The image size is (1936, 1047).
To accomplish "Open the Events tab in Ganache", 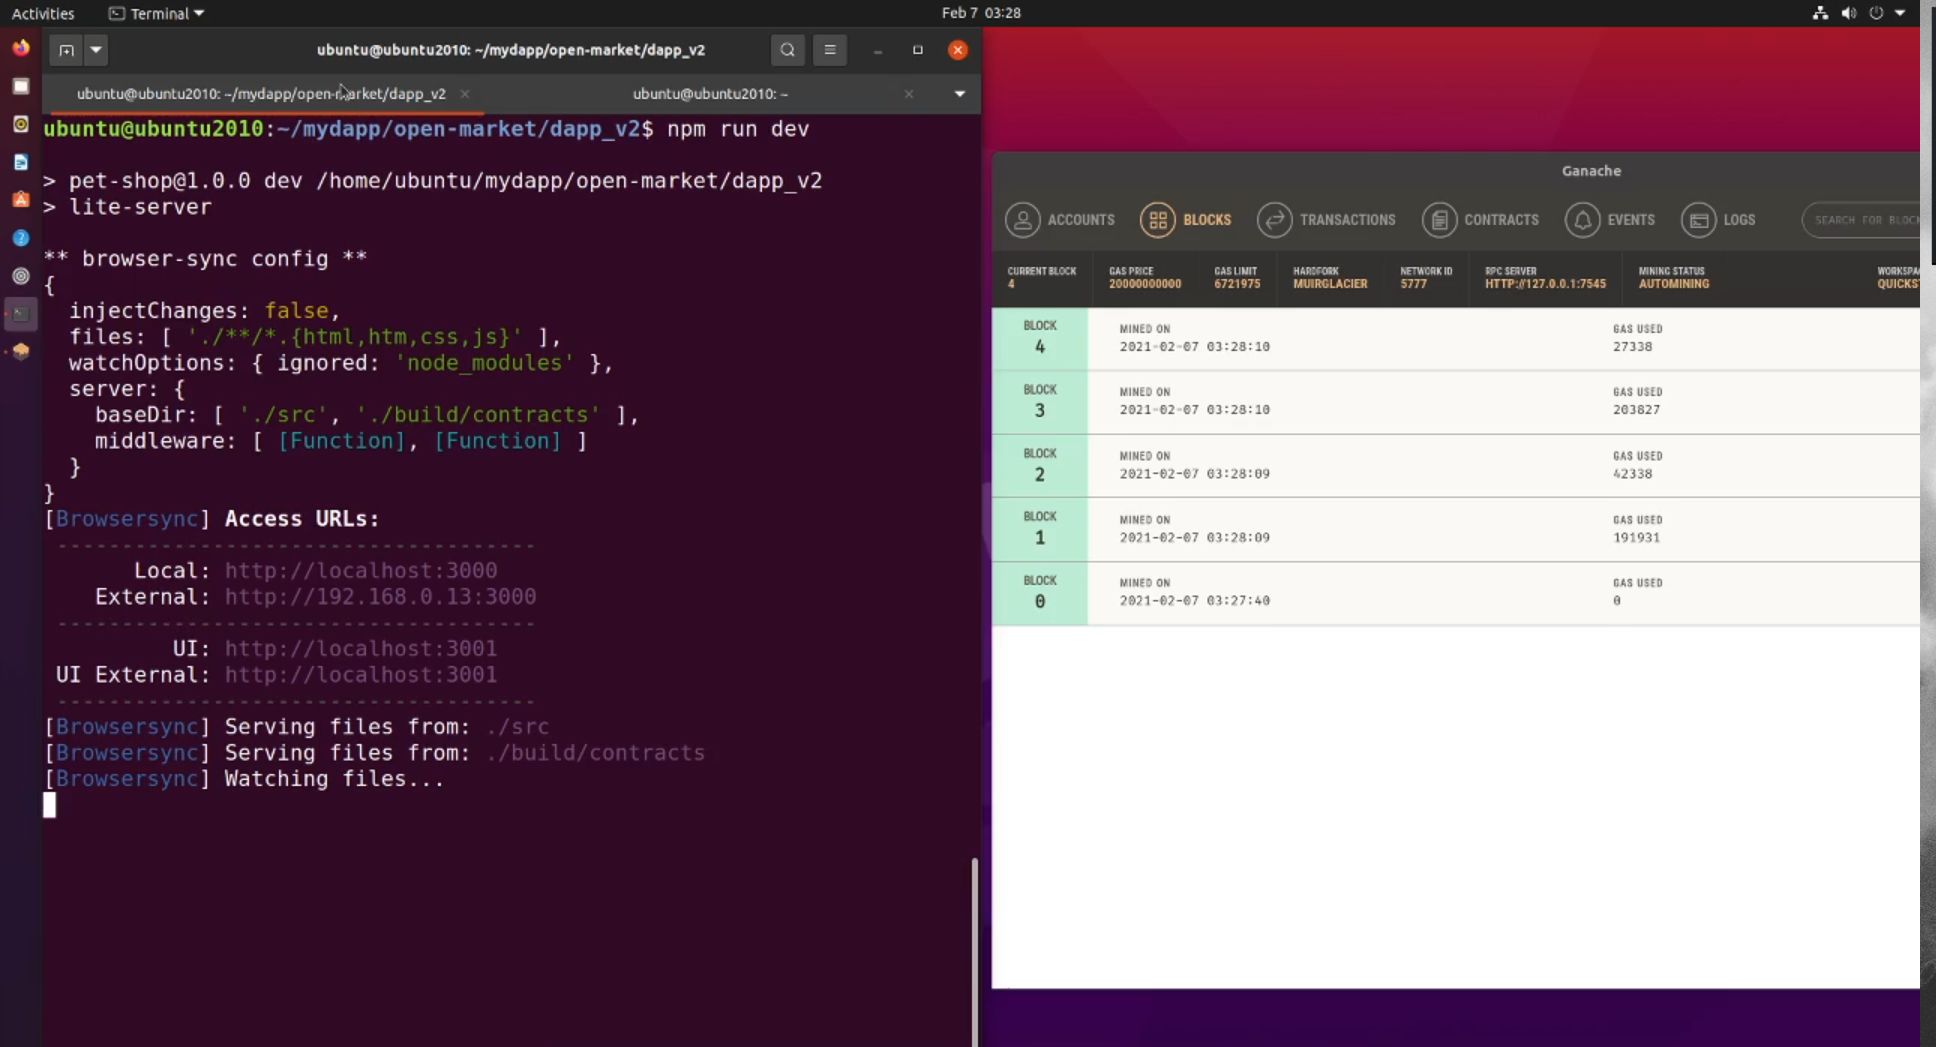I will [1610, 220].
